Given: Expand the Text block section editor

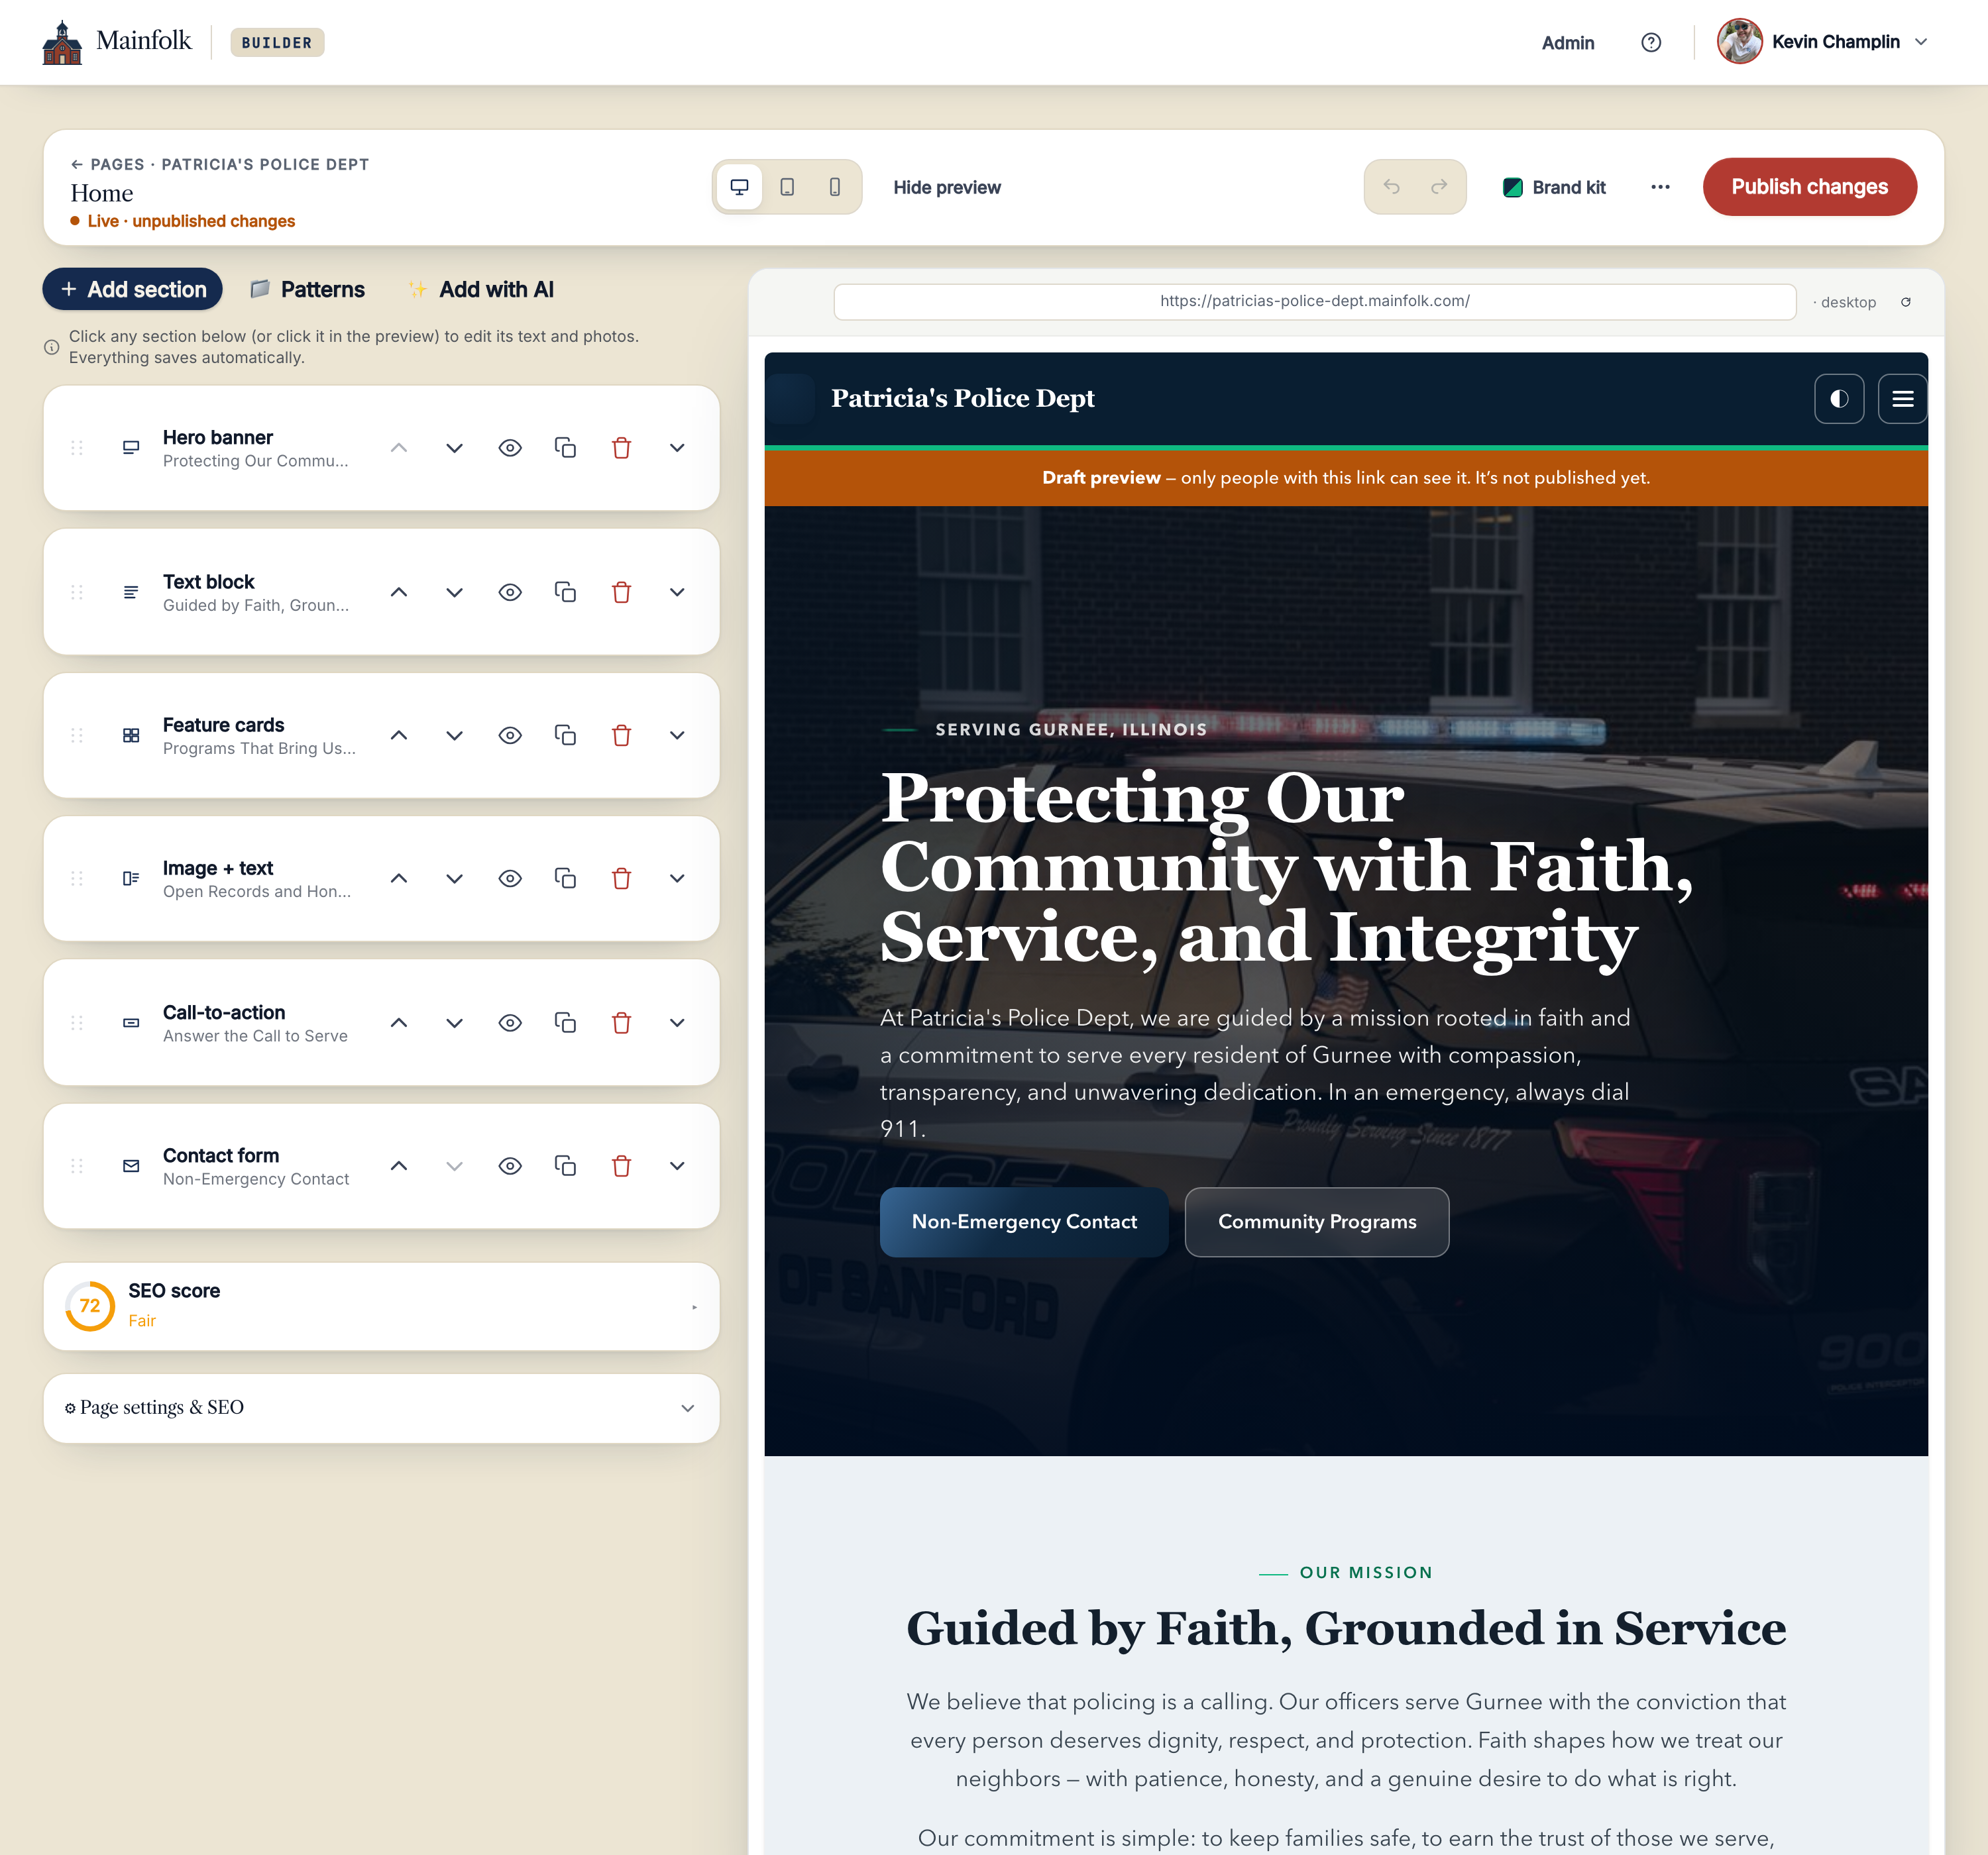Looking at the screenshot, I should [x=677, y=592].
